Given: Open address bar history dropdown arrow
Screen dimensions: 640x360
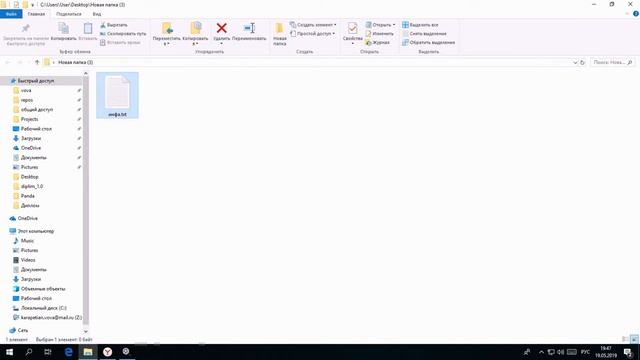Looking at the screenshot, I should coord(575,62).
